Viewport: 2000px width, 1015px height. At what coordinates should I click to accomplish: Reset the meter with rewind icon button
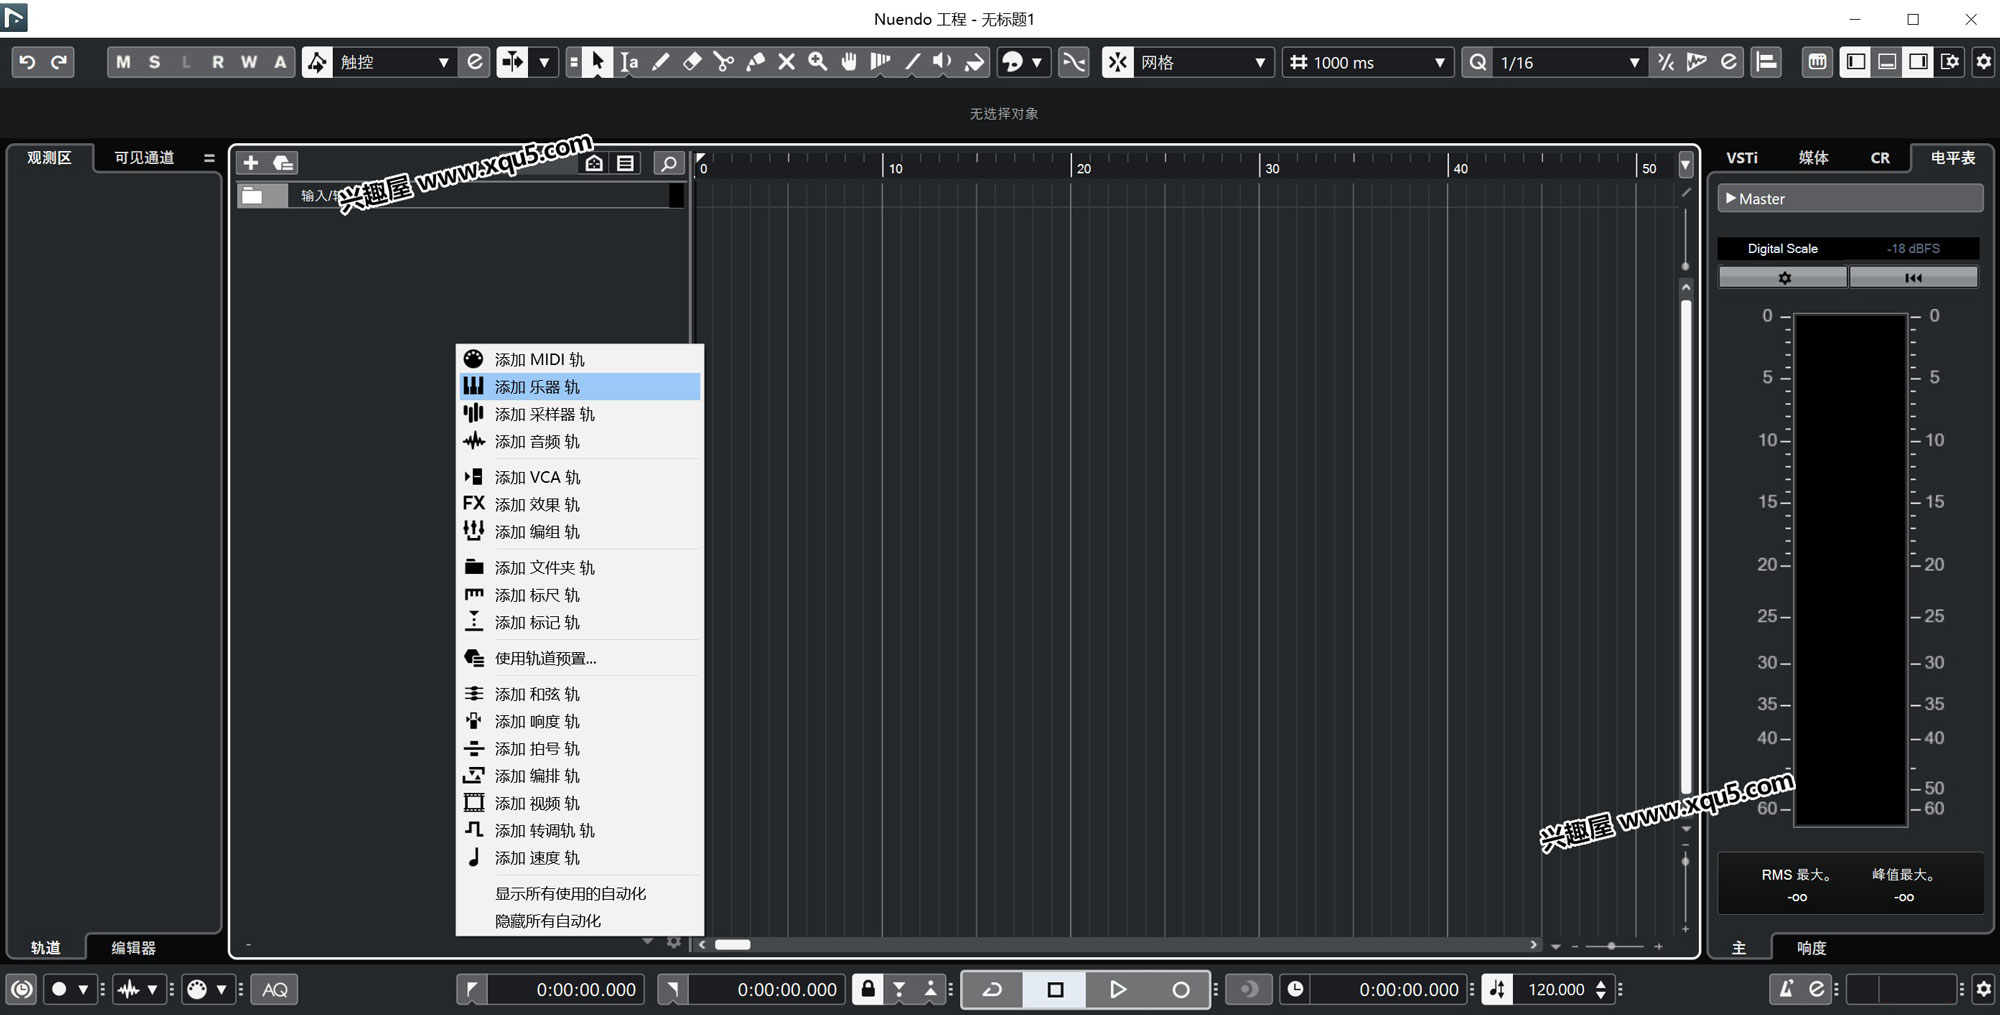coord(1913,277)
